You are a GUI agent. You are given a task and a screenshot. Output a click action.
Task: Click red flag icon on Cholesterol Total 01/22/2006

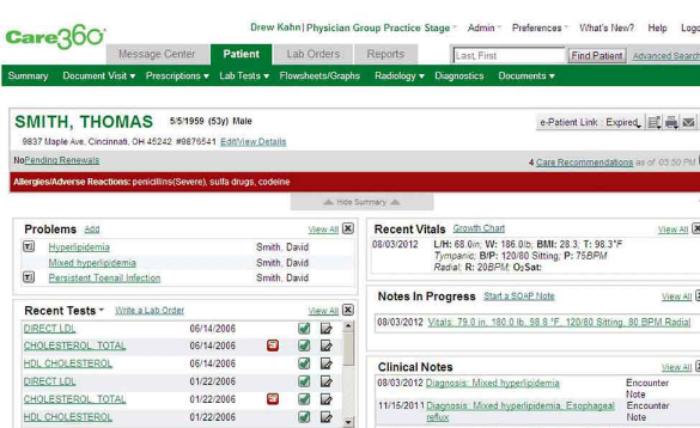273,399
